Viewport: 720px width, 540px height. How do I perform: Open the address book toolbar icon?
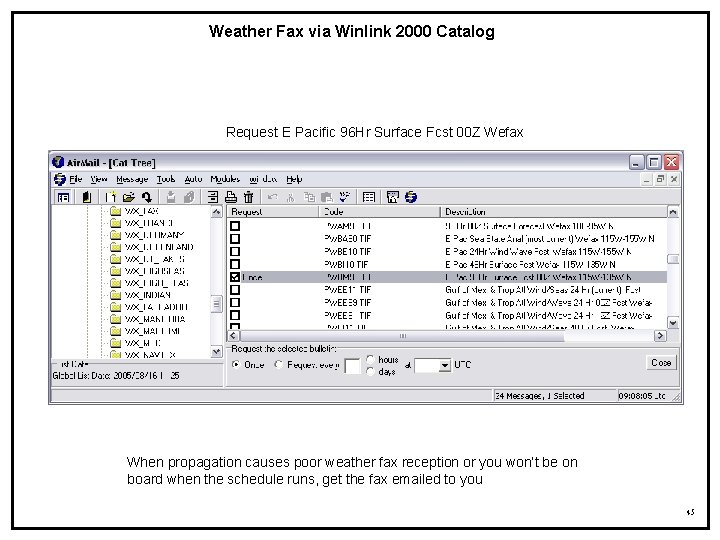click(x=86, y=197)
